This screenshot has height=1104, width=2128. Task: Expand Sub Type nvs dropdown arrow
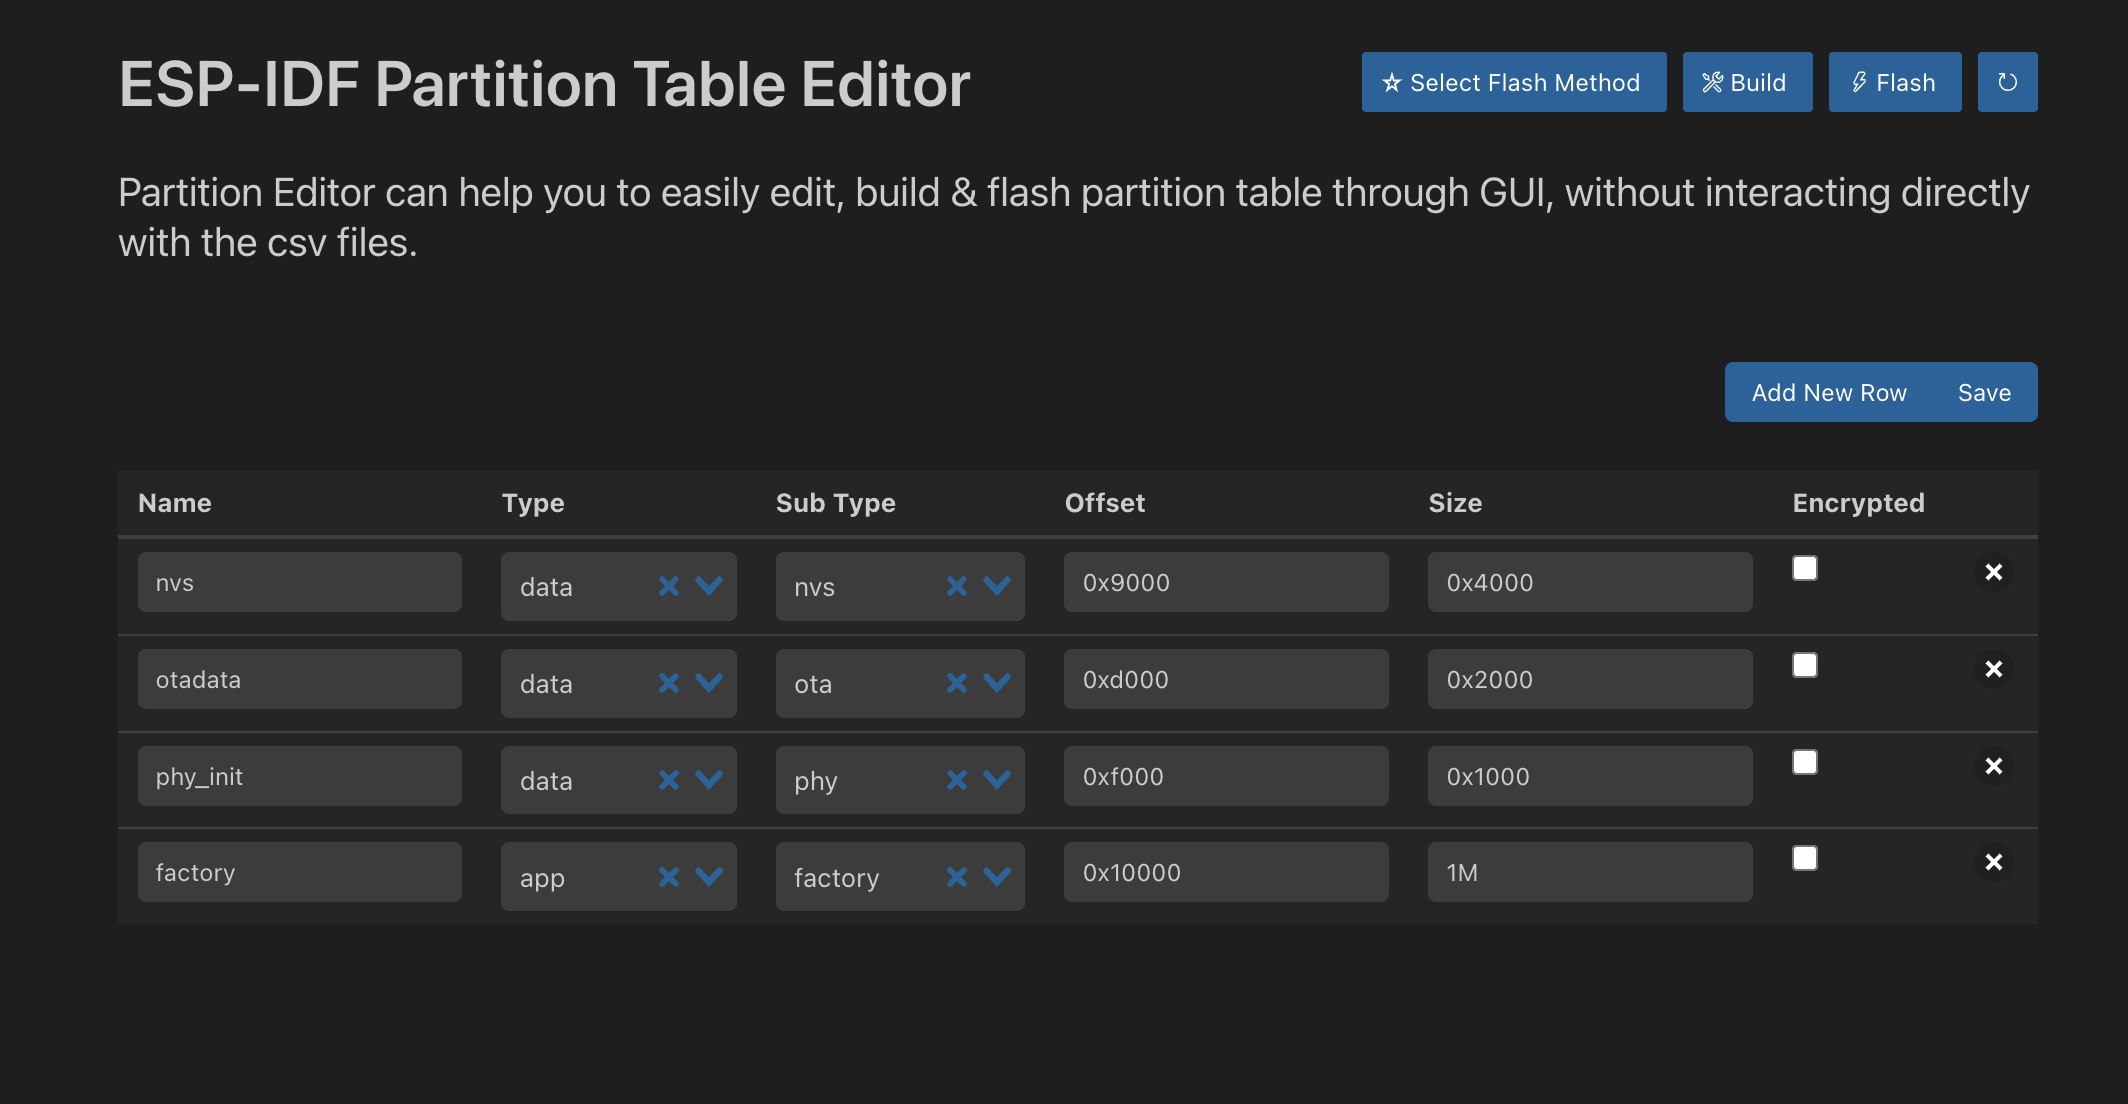point(997,586)
